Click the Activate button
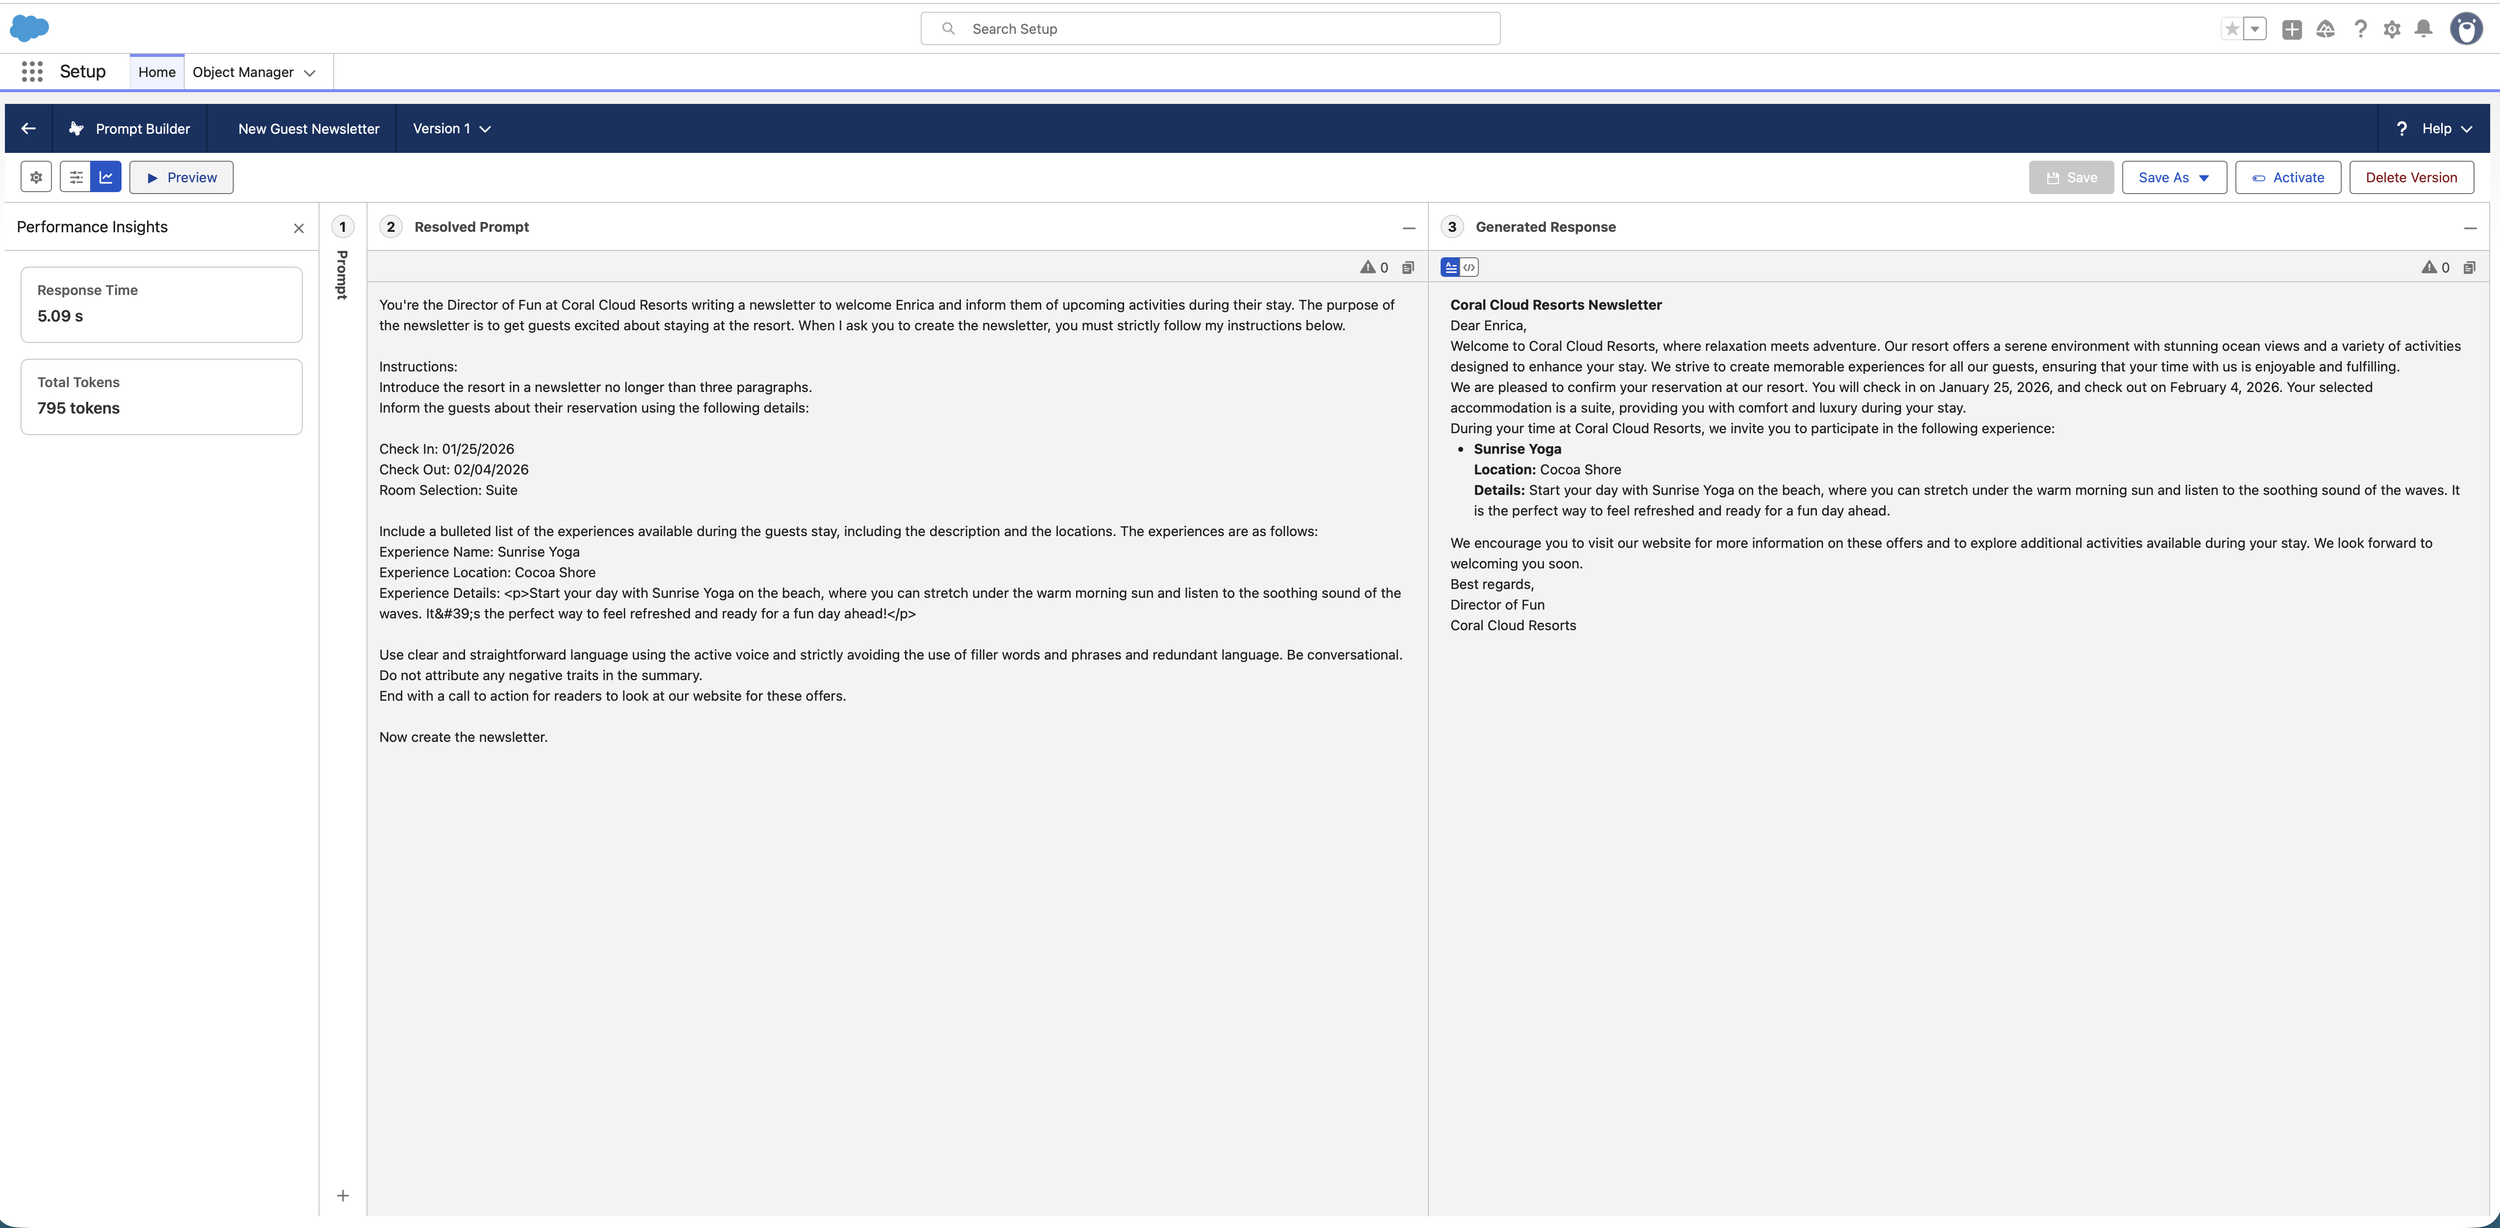Image resolution: width=2500 pixels, height=1228 pixels. click(x=2287, y=177)
